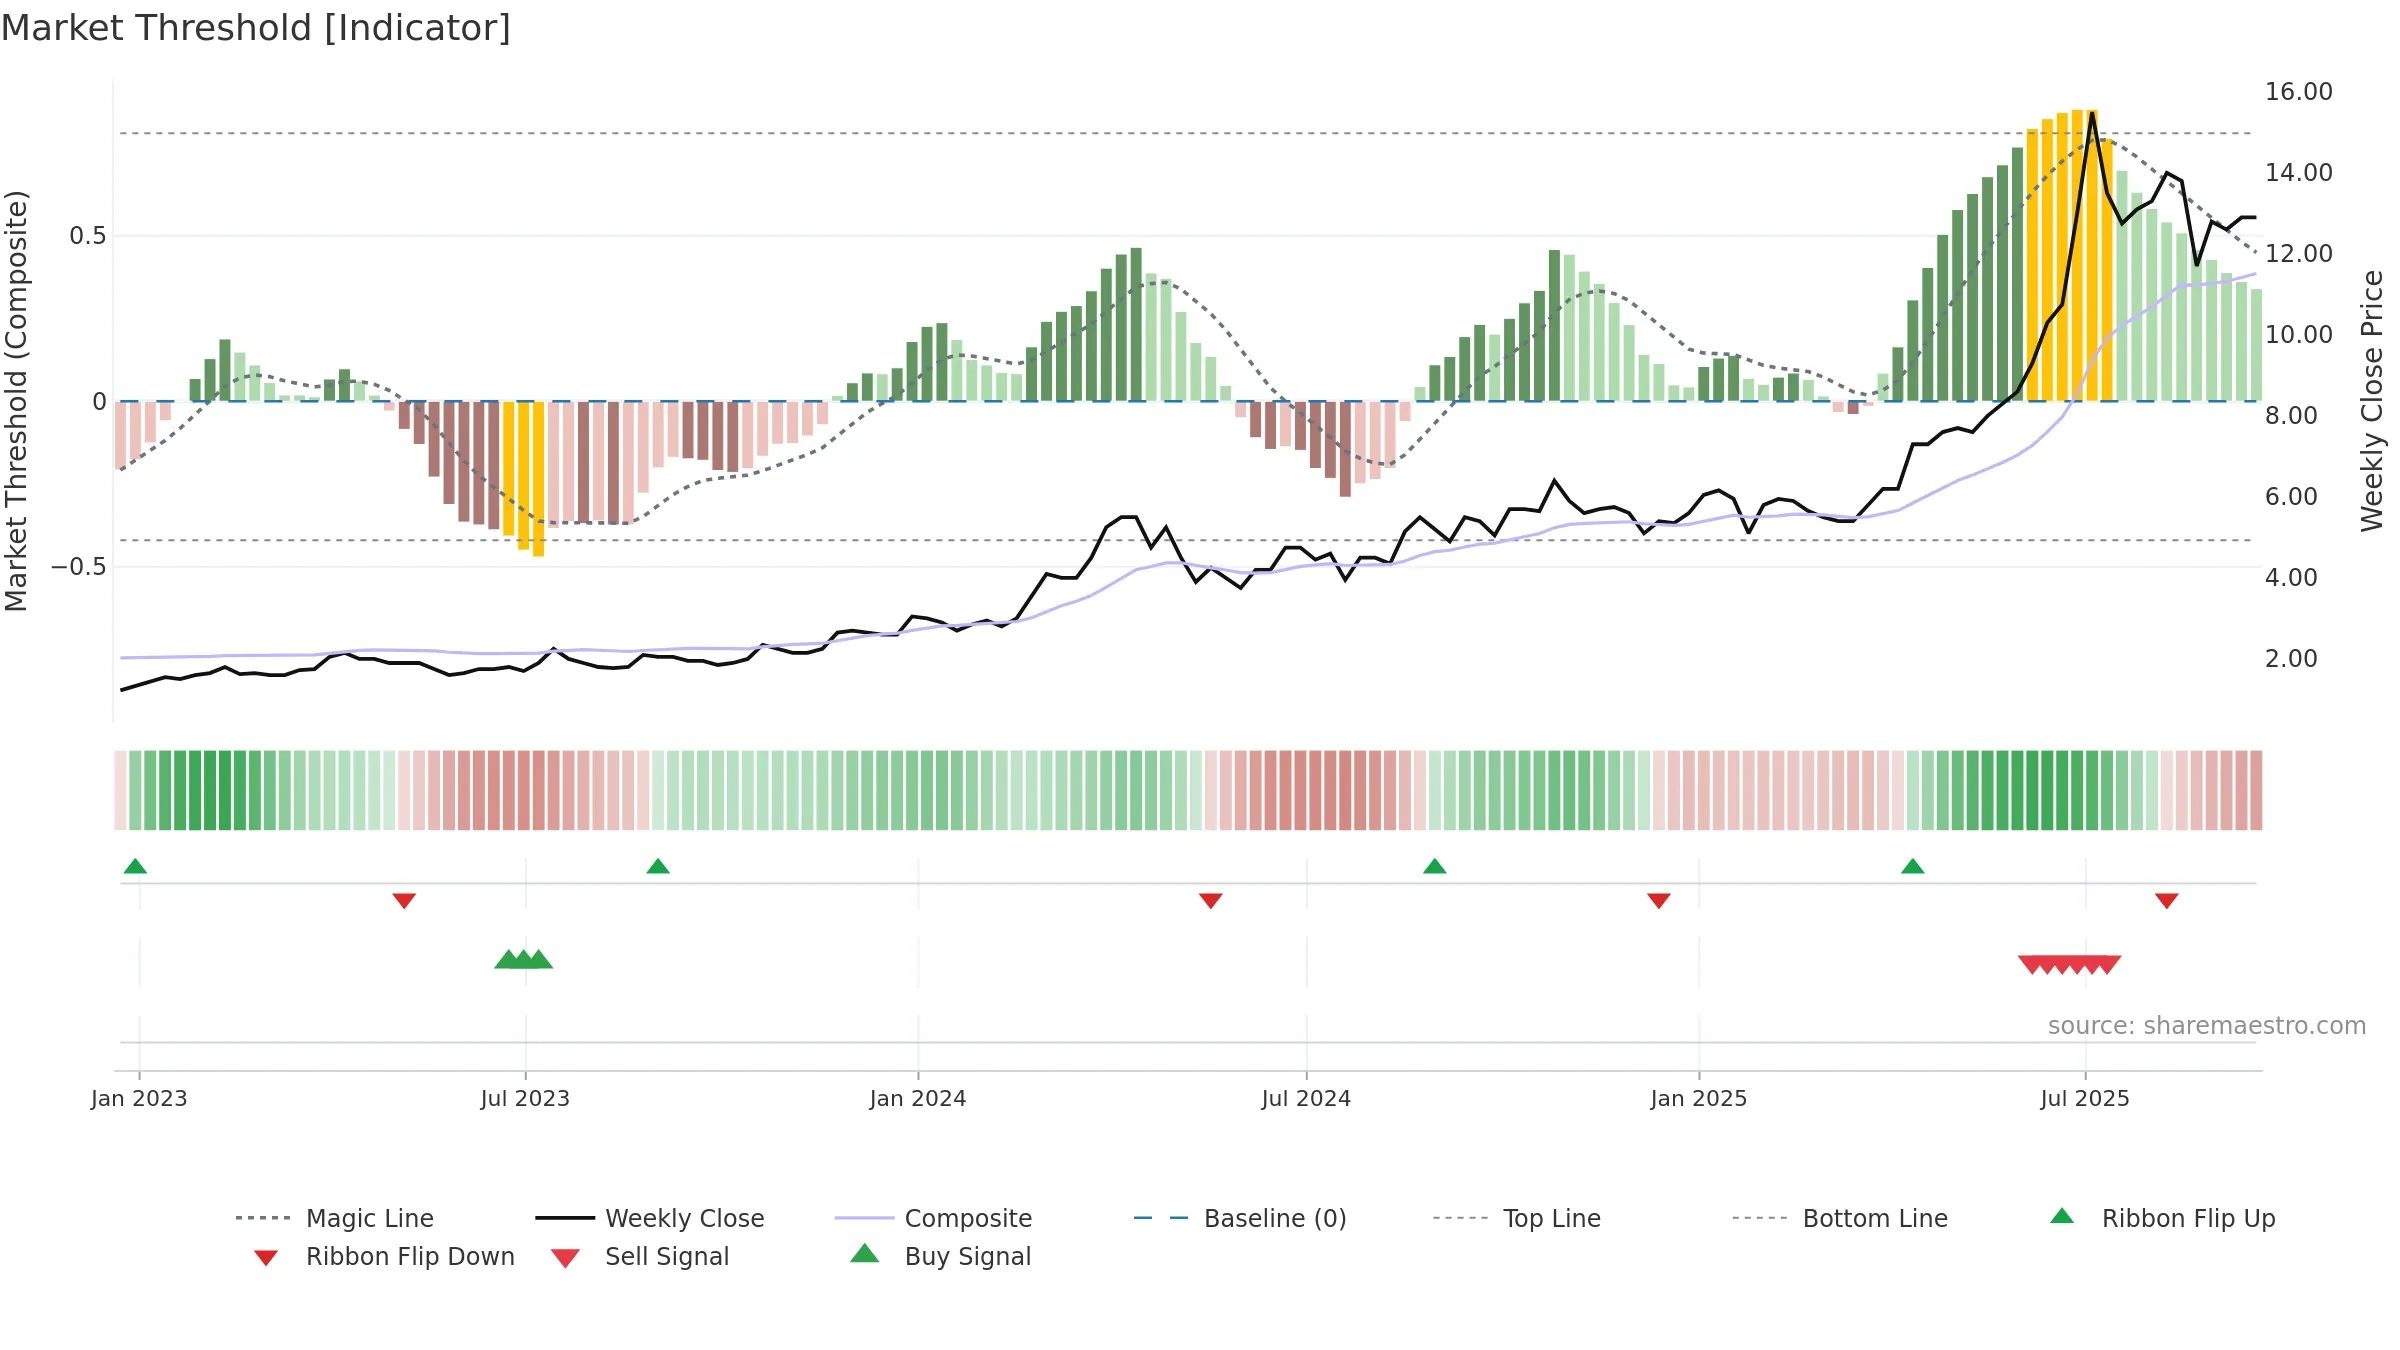The width and height of the screenshot is (2400, 1350).
Task: Click the Jan 2024 axis label
Action: coord(918,1098)
